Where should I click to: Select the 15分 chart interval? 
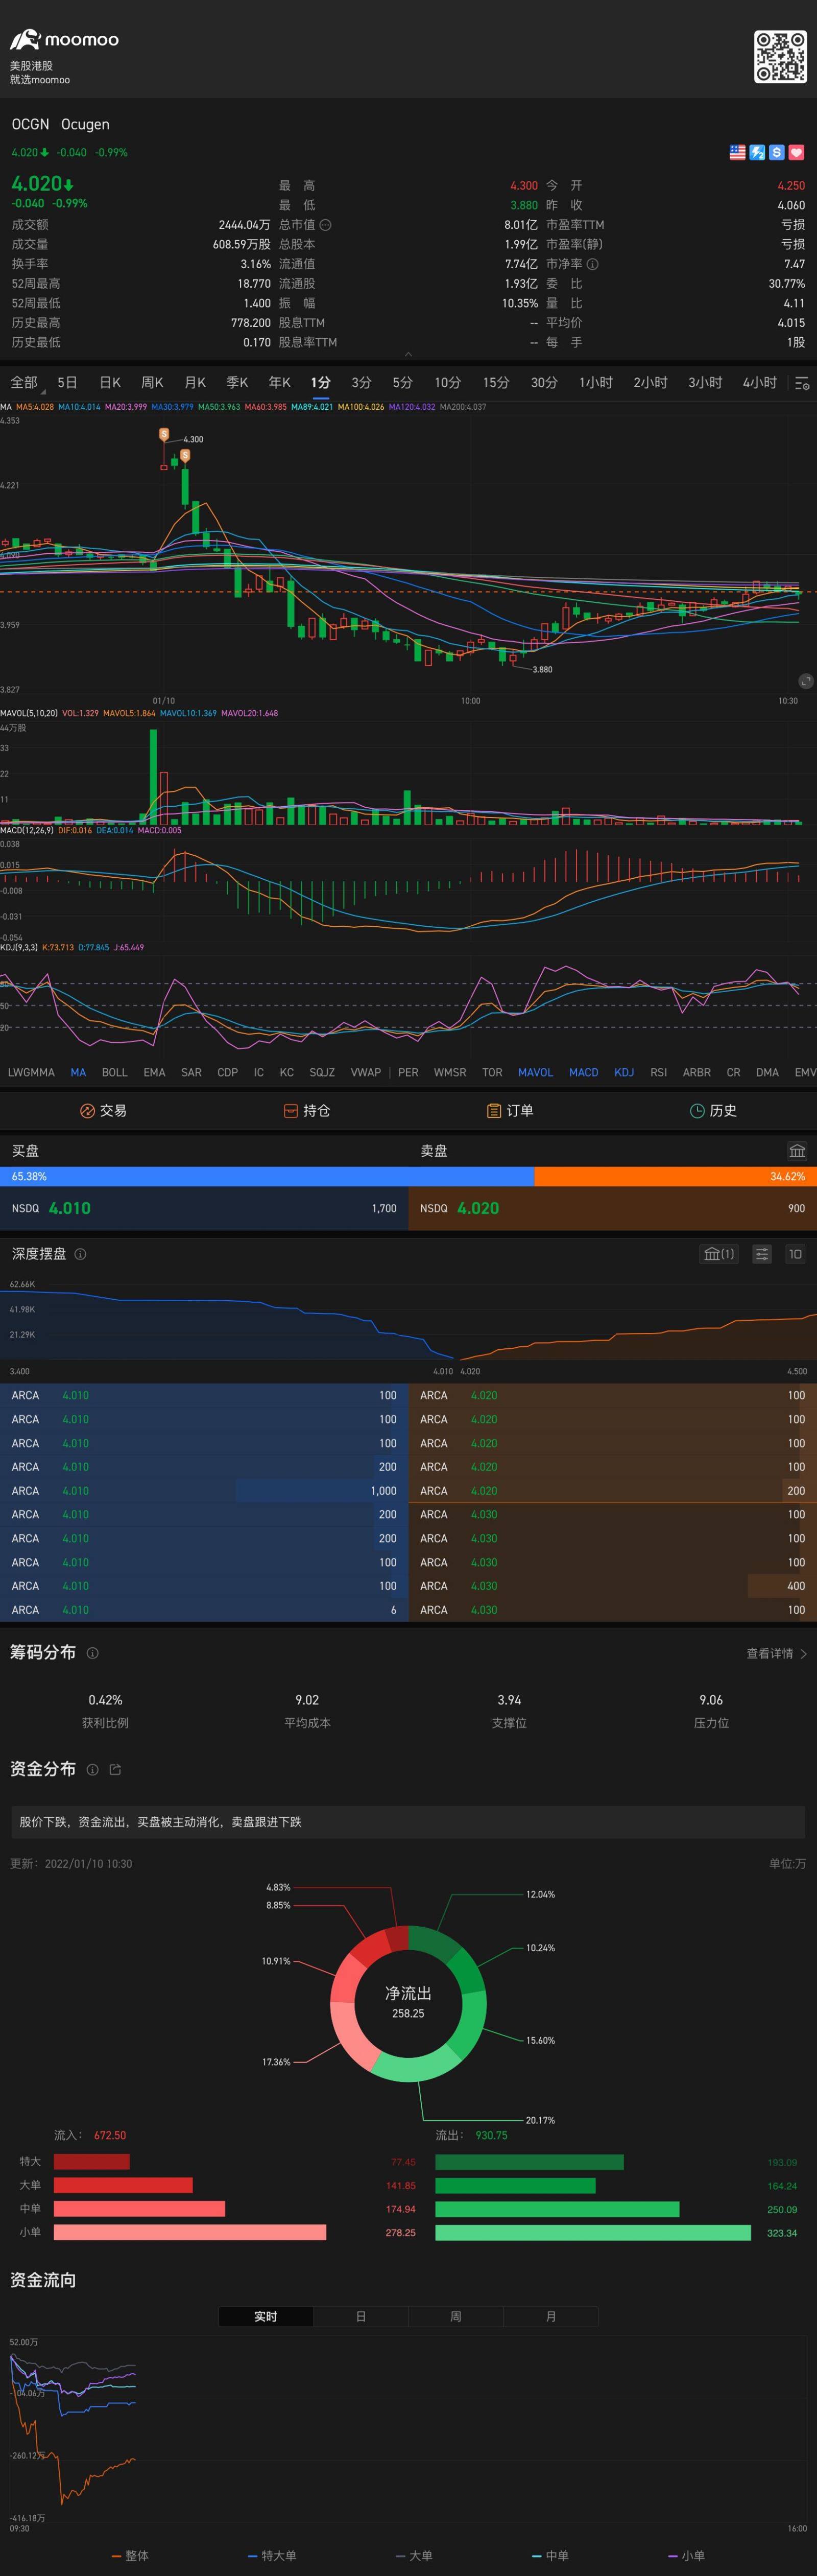496,383
